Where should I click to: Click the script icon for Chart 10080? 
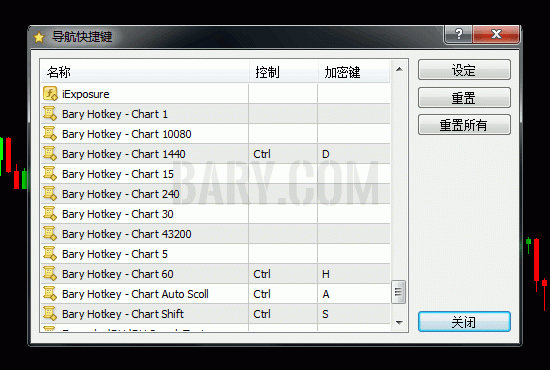50,134
